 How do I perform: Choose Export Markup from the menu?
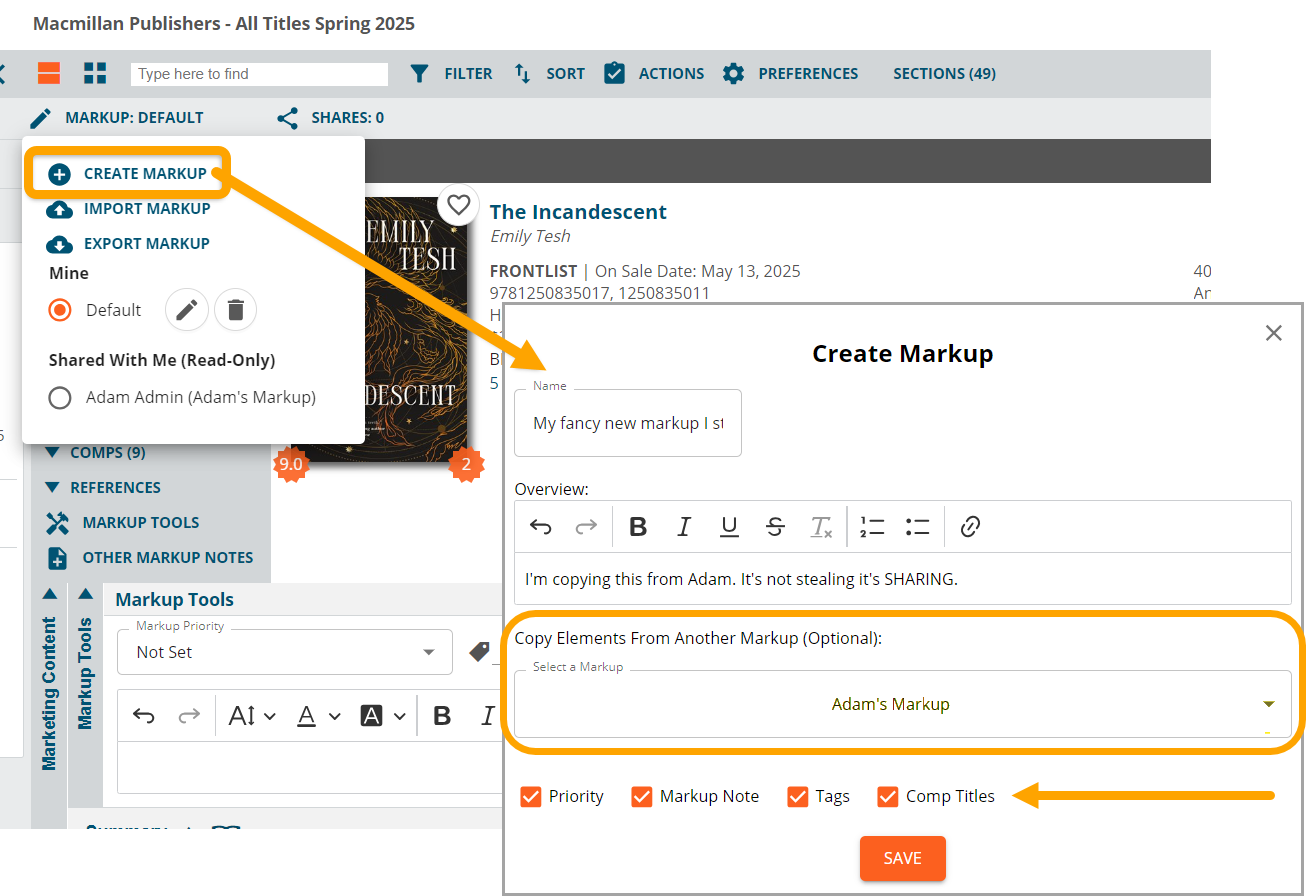coord(146,244)
